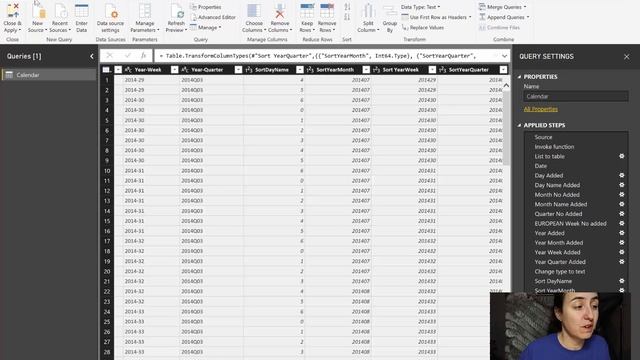Open the Year-Quarter column filter dropdown
Image resolution: width=640 pixels, height=360 pixels.
click(238, 70)
